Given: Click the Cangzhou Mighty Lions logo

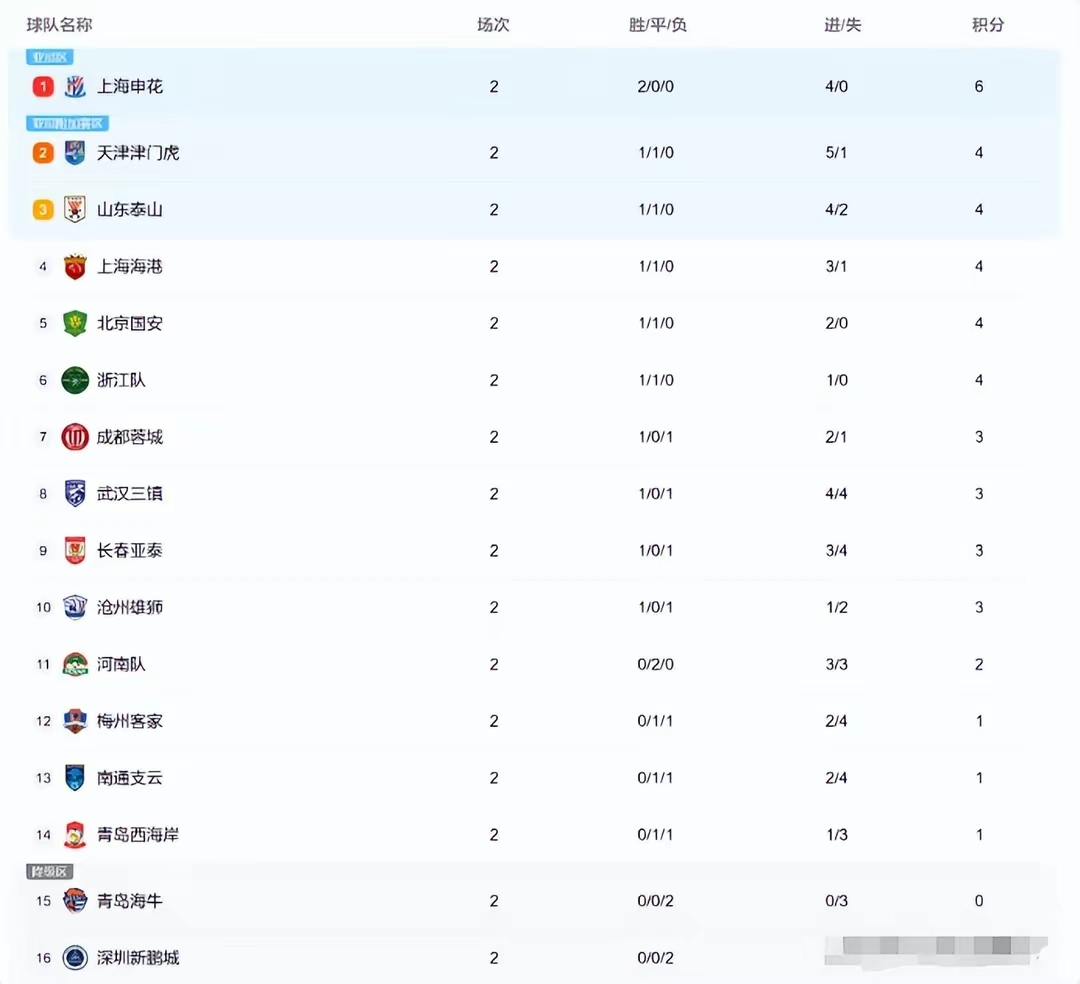Looking at the screenshot, I should click(75, 607).
